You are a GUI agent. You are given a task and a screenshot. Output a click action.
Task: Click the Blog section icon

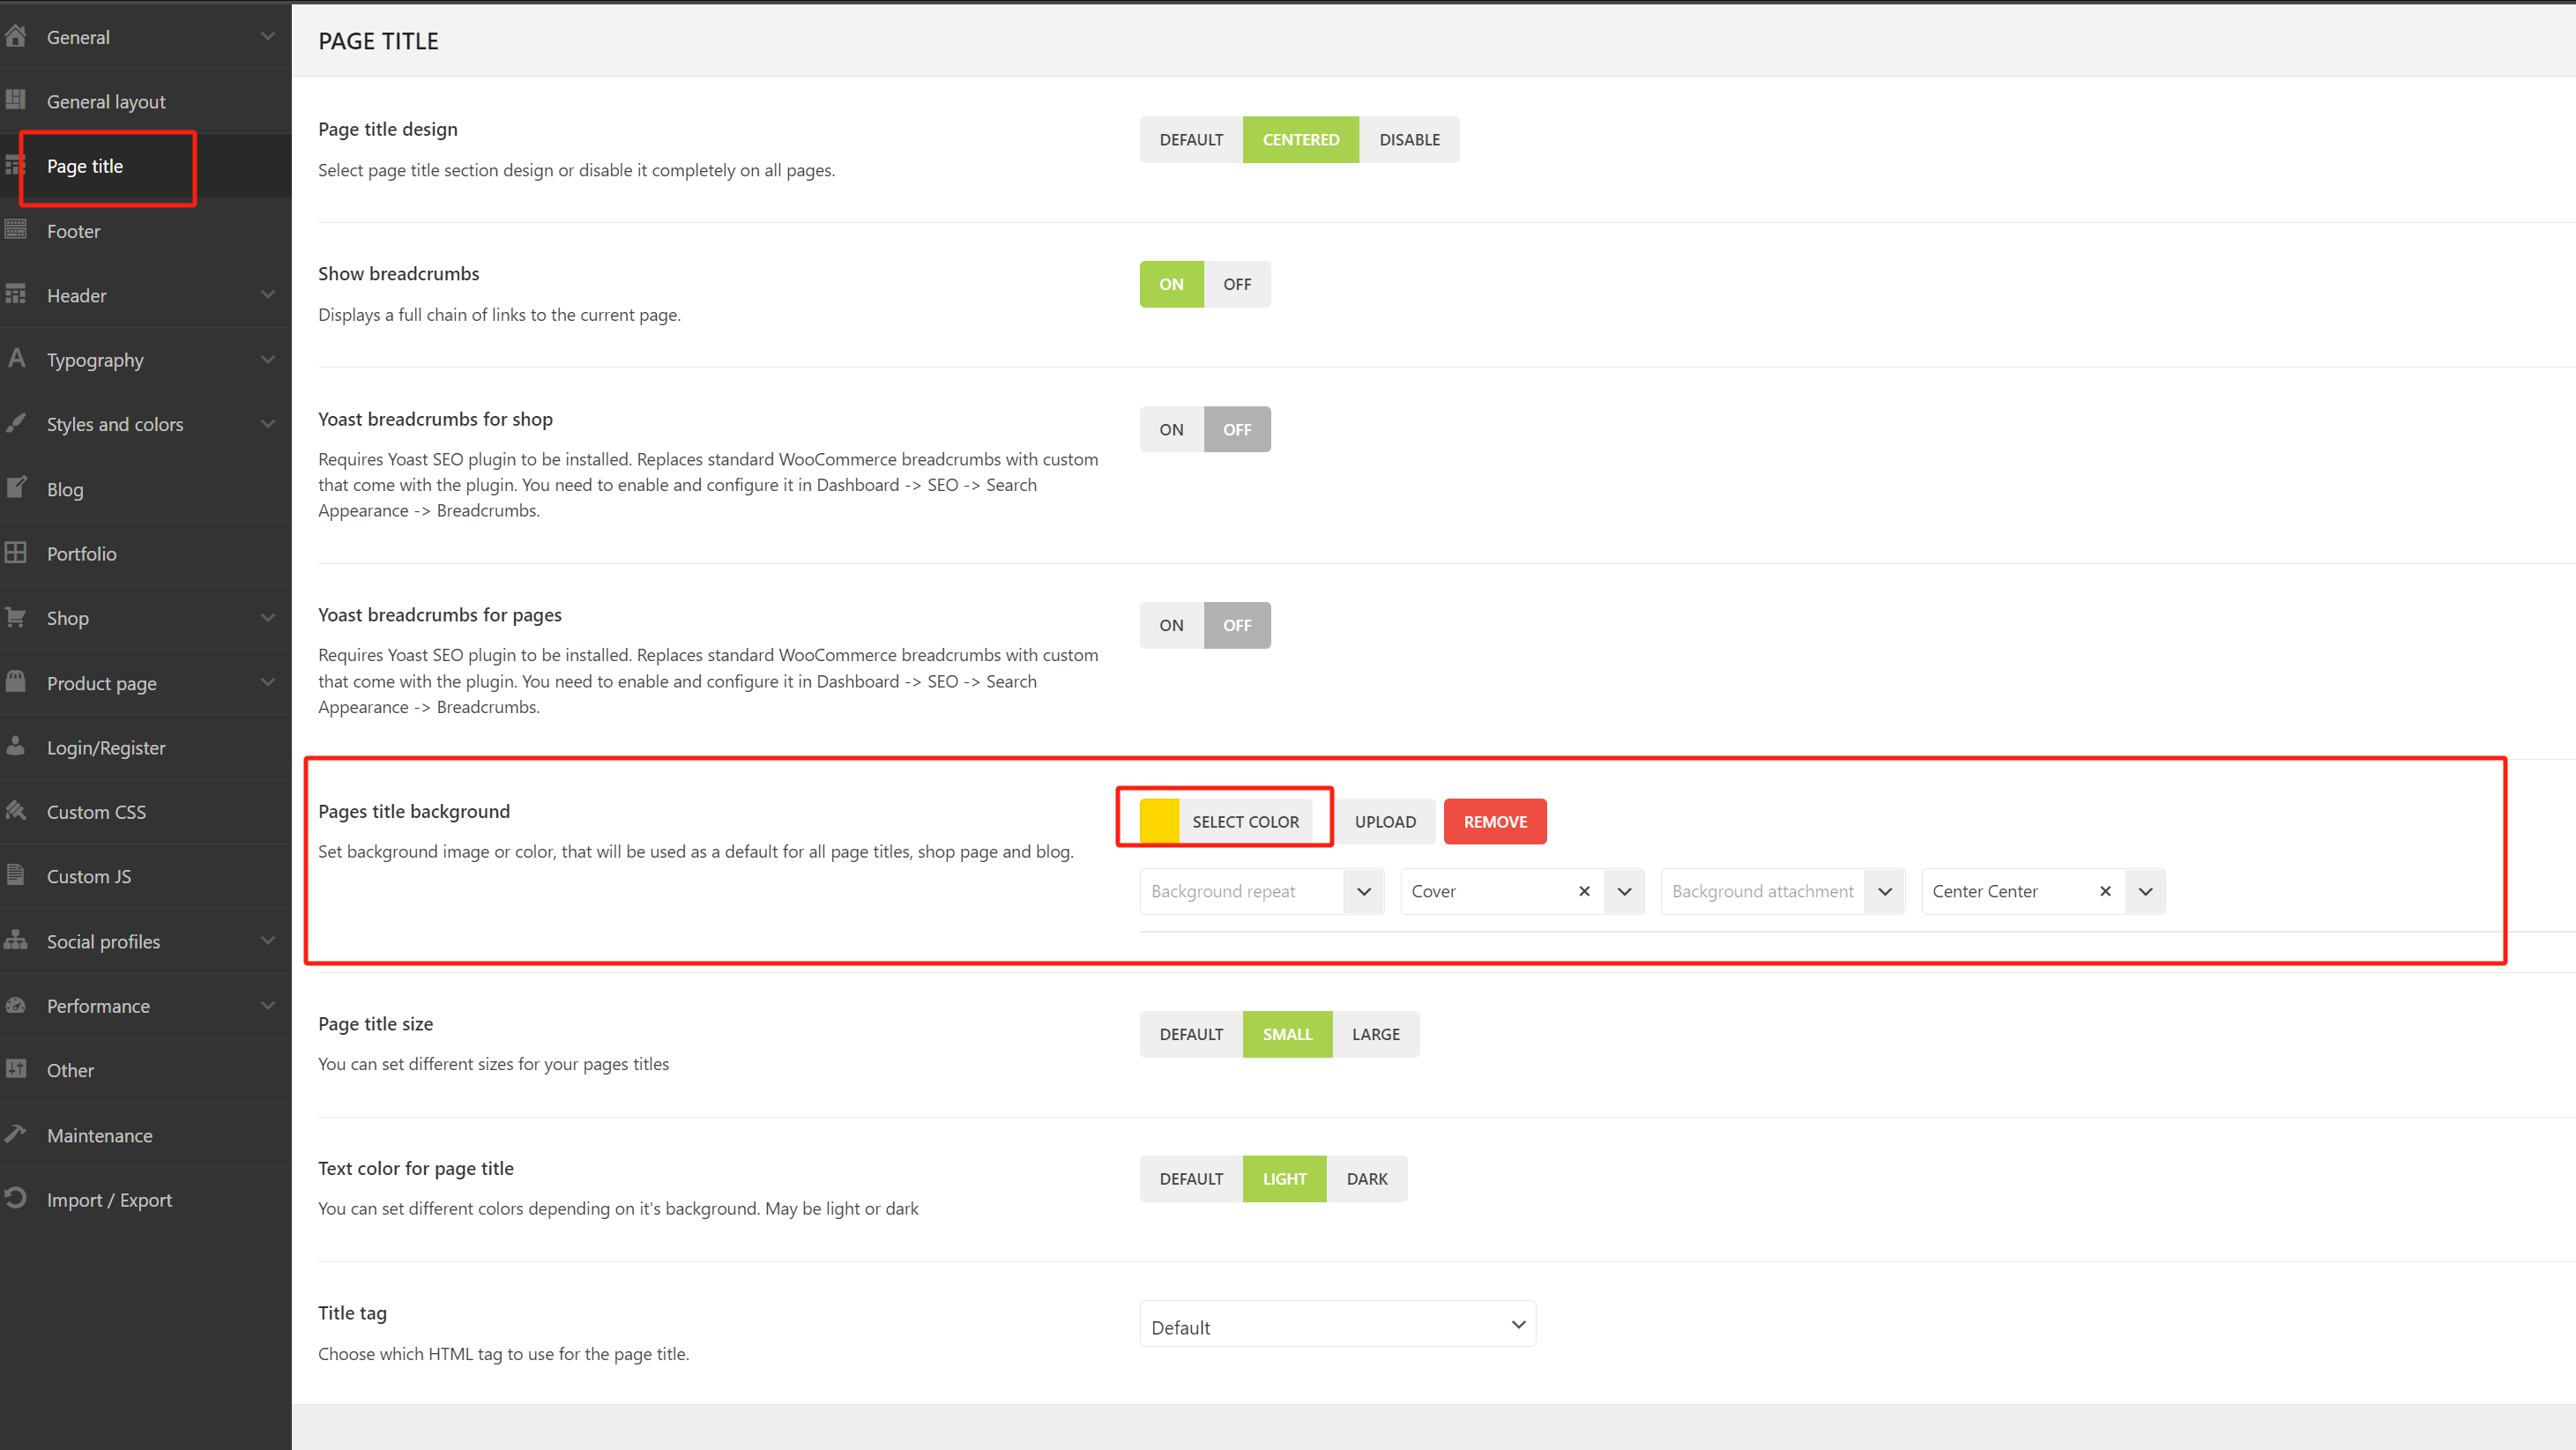point(16,488)
